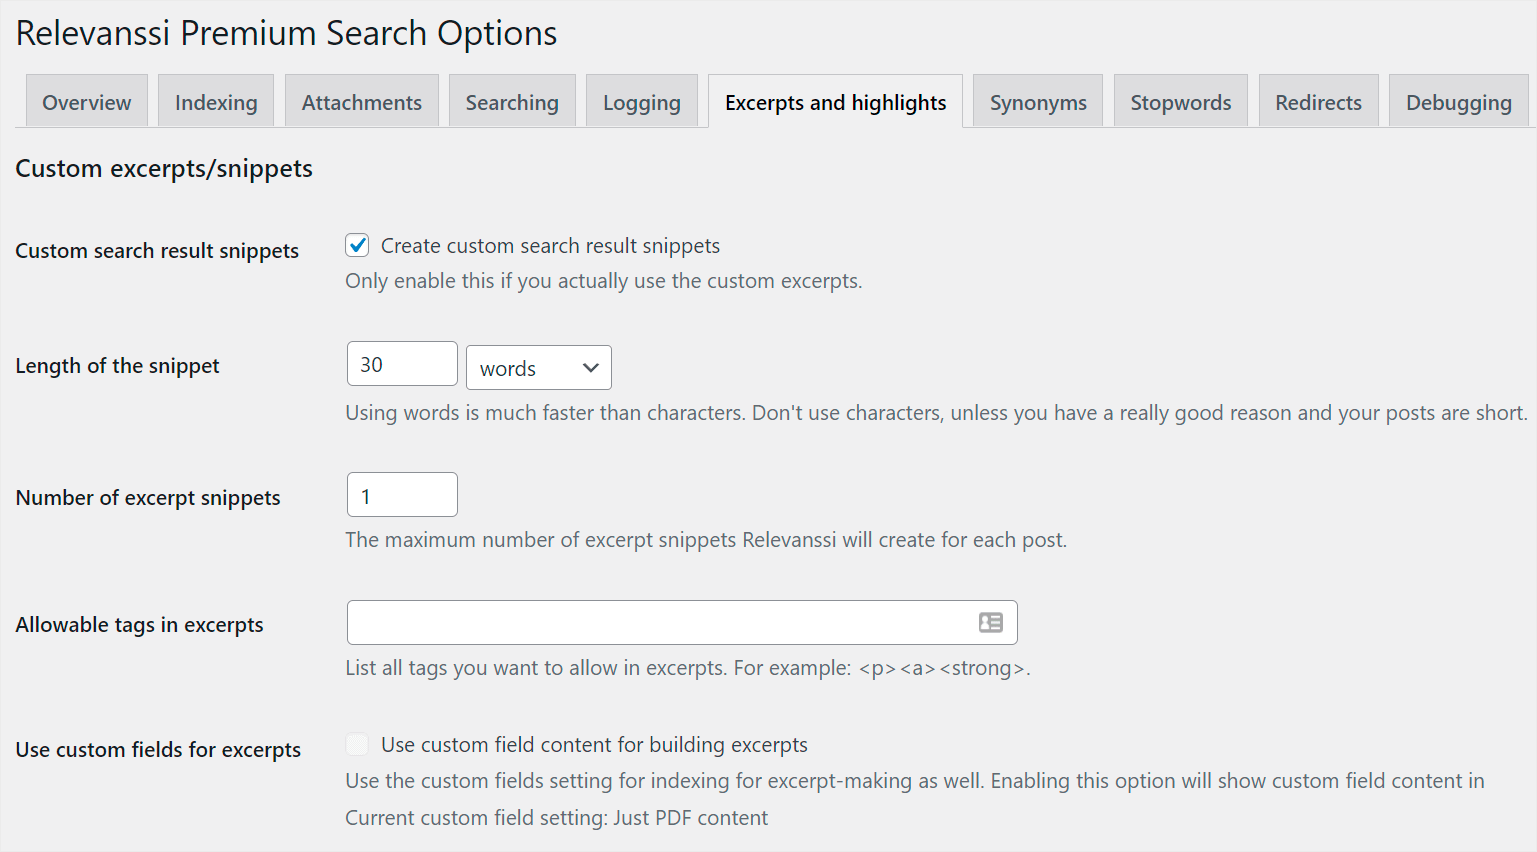Image resolution: width=1537 pixels, height=852 pixels.
Task: Go to the Attachments tab
Action: [x=362, y=102]
